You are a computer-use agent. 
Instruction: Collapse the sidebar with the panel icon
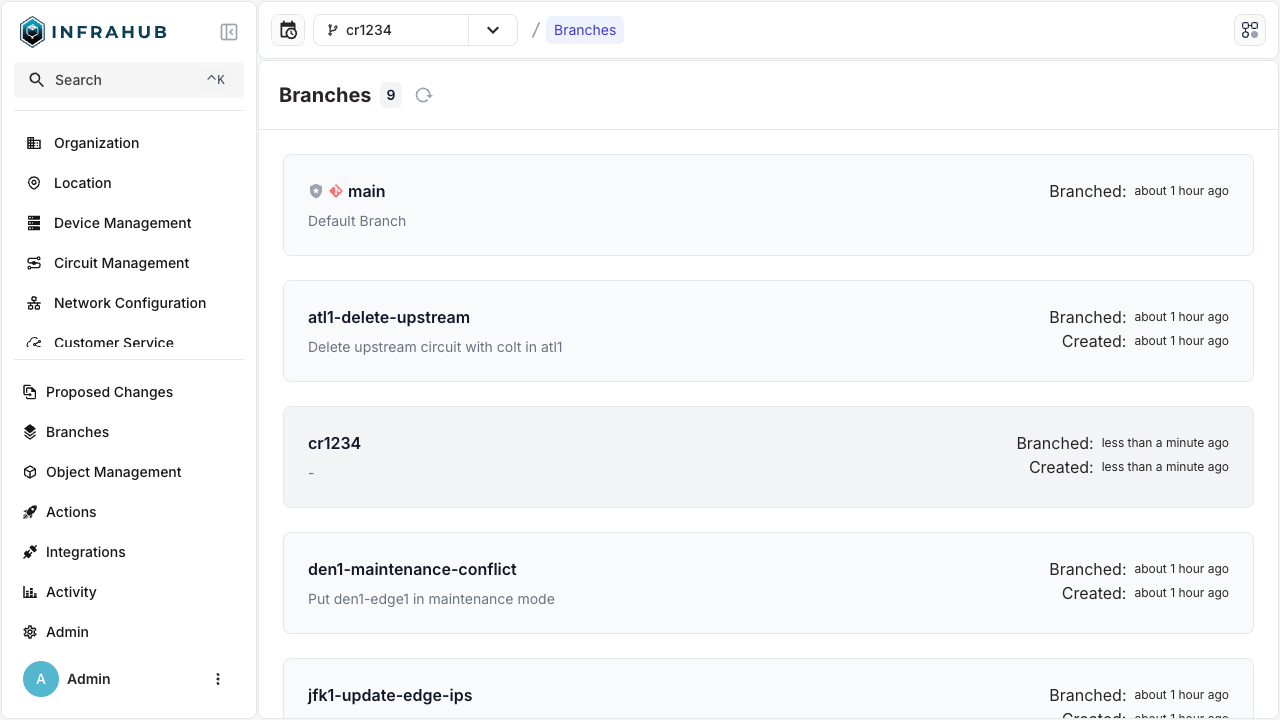coord(229,32)
